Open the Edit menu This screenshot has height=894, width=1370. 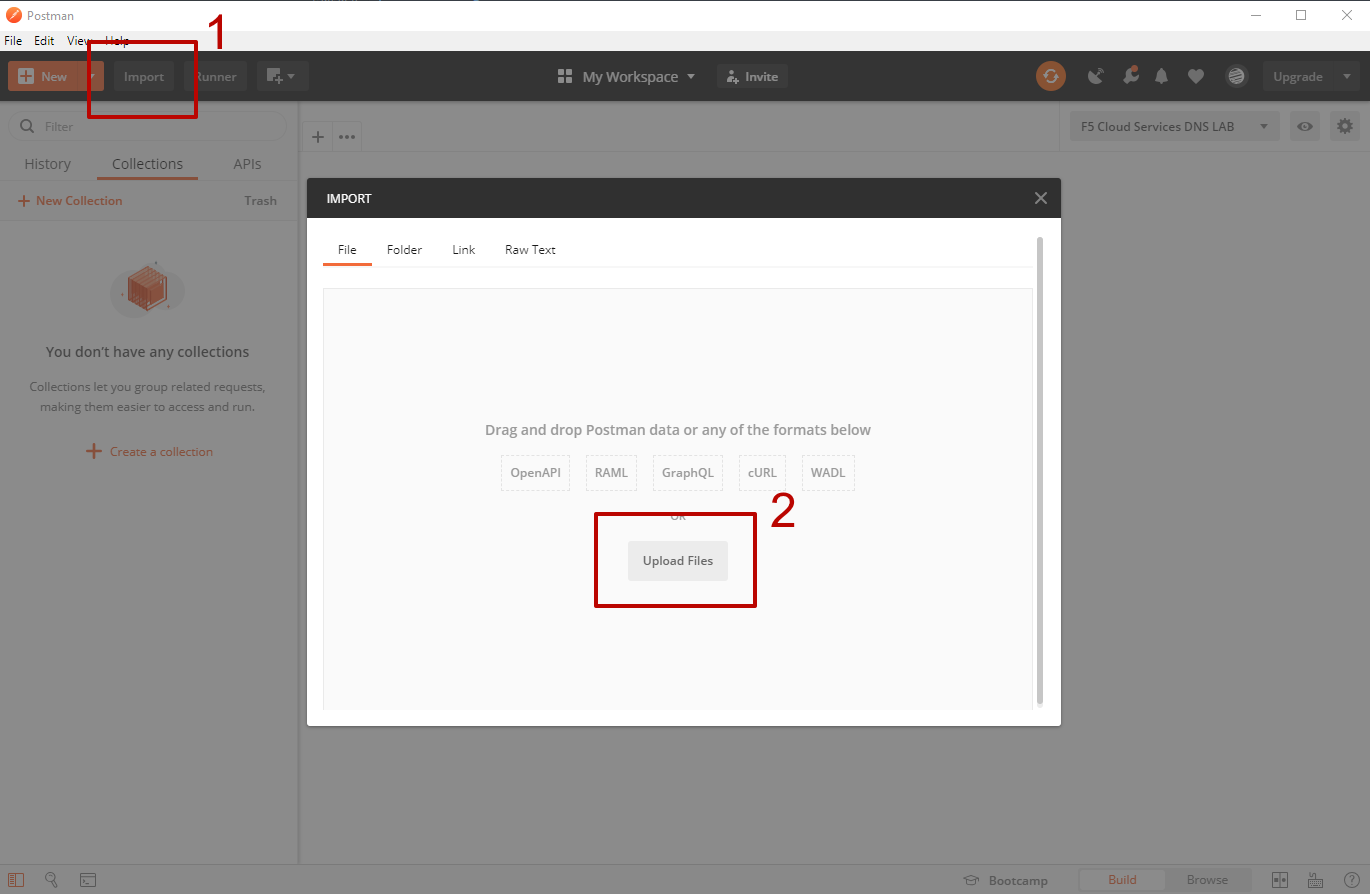coord(44,41)
